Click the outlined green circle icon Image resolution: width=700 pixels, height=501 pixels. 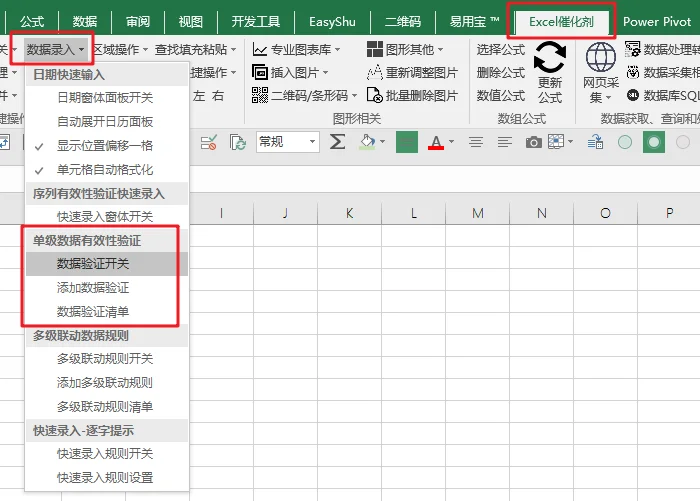pos(625,142)
